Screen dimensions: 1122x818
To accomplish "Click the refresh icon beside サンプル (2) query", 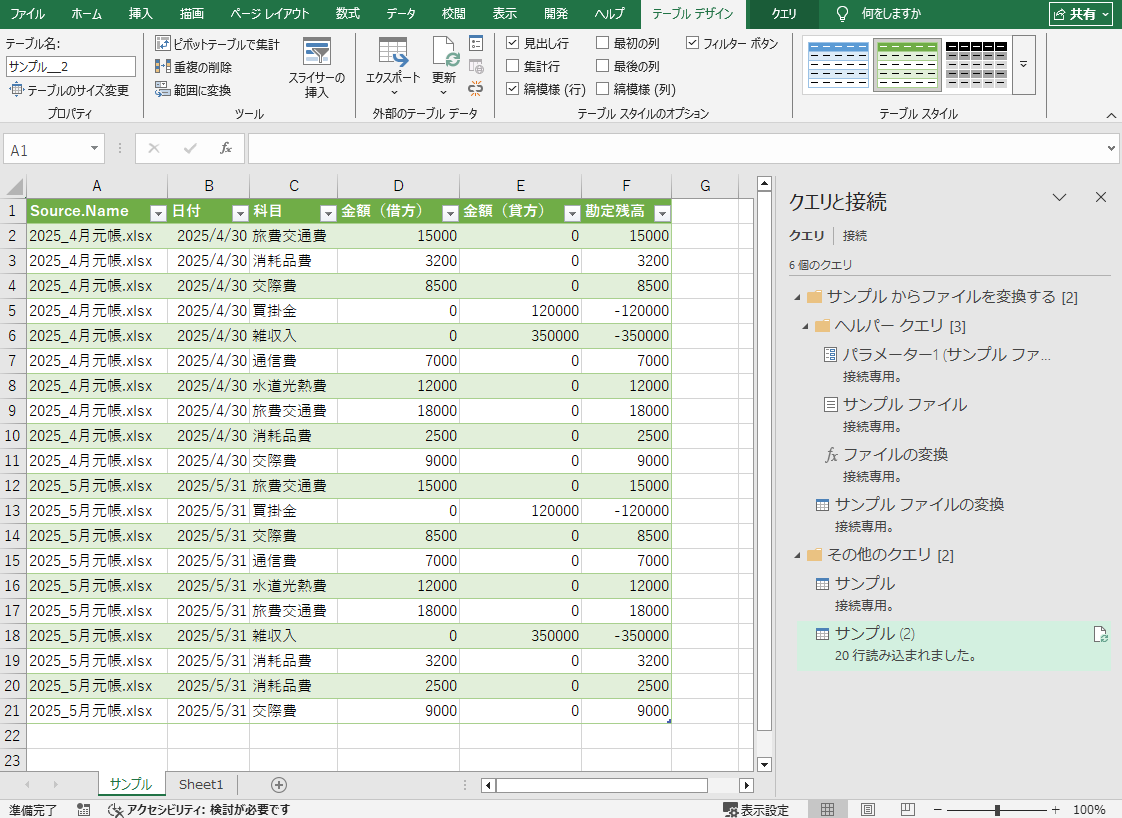I will coord(1100,634).
